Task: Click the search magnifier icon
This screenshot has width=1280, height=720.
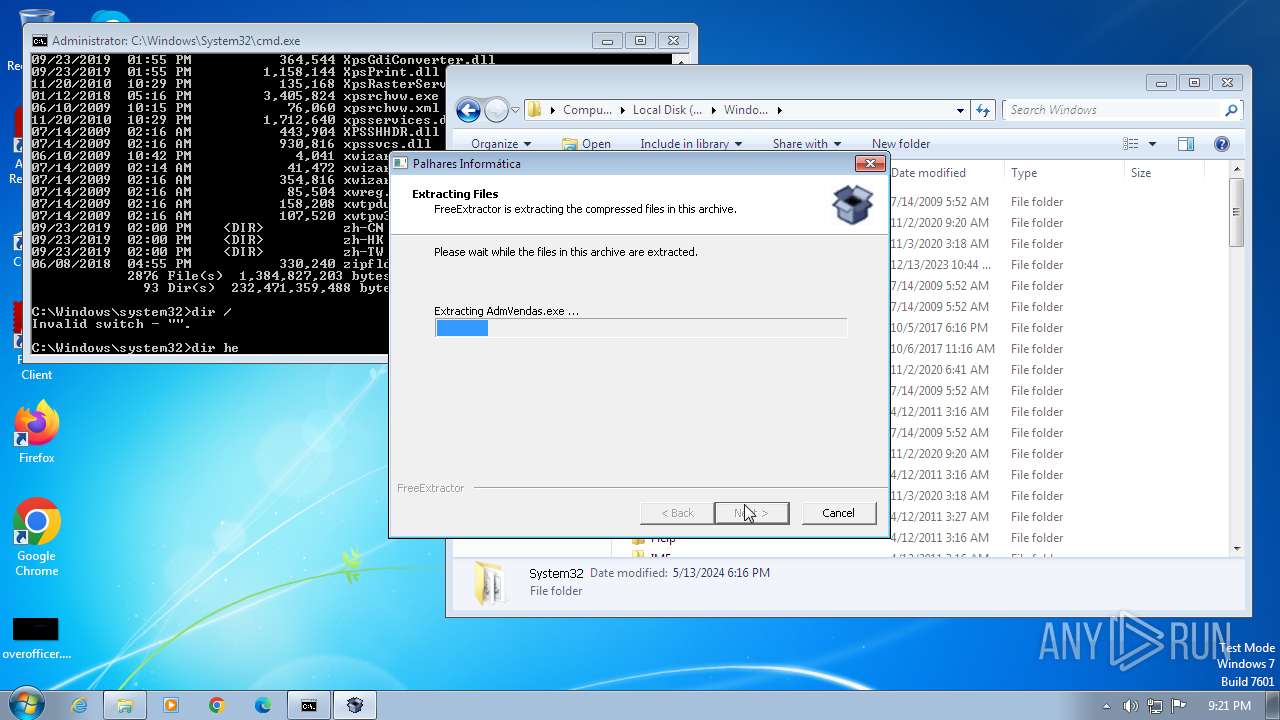Action: 1231,110
